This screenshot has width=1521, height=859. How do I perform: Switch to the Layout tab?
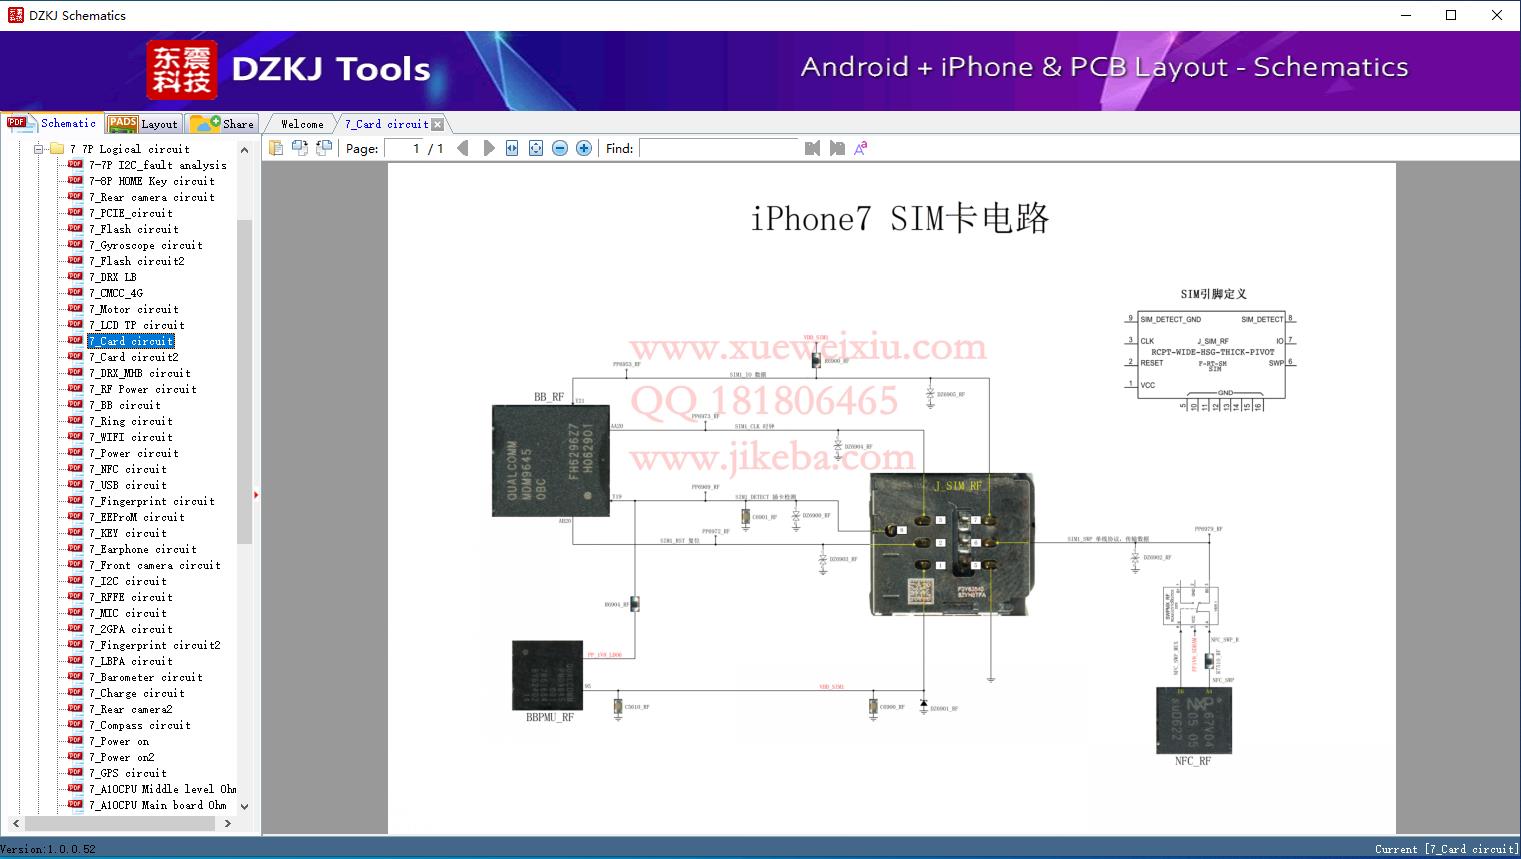(144, 124)
